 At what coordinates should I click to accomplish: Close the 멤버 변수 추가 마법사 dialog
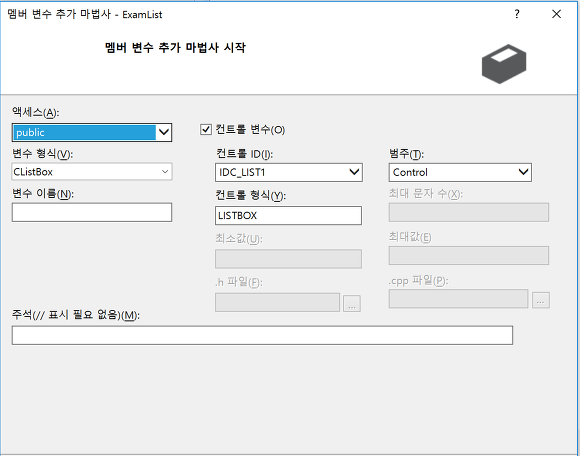[x=556, y=14]
